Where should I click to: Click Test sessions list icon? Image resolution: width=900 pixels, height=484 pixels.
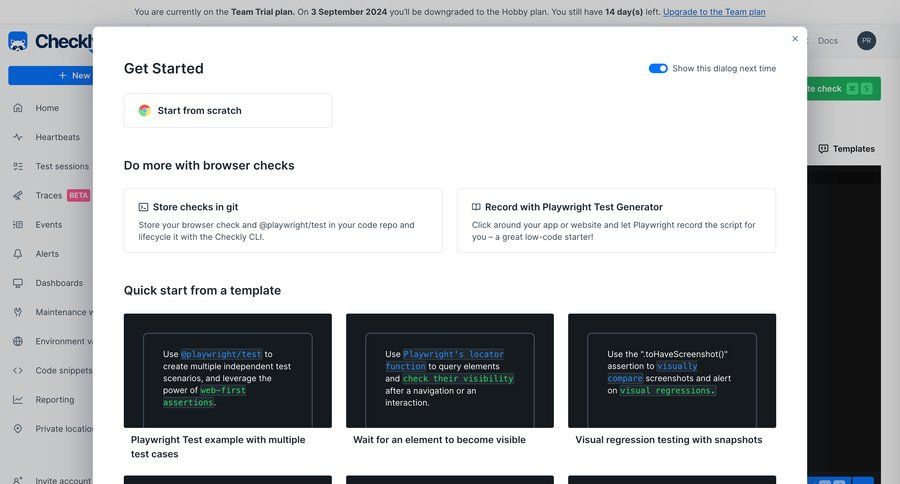tap(18, 167)
